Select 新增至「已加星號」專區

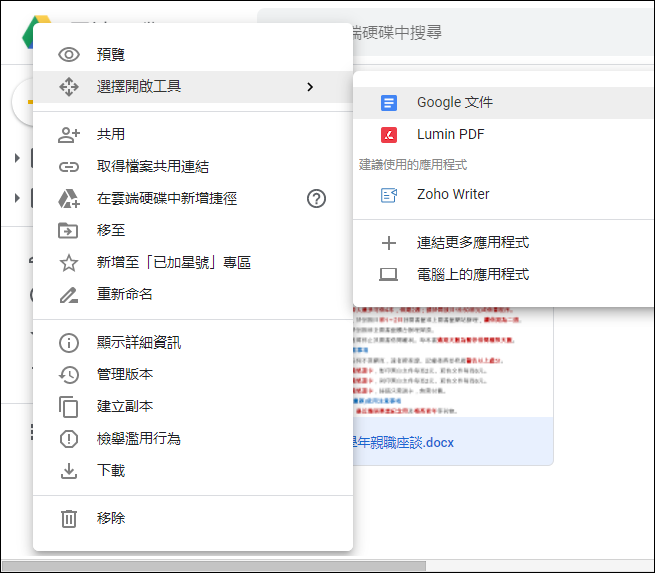193,263
